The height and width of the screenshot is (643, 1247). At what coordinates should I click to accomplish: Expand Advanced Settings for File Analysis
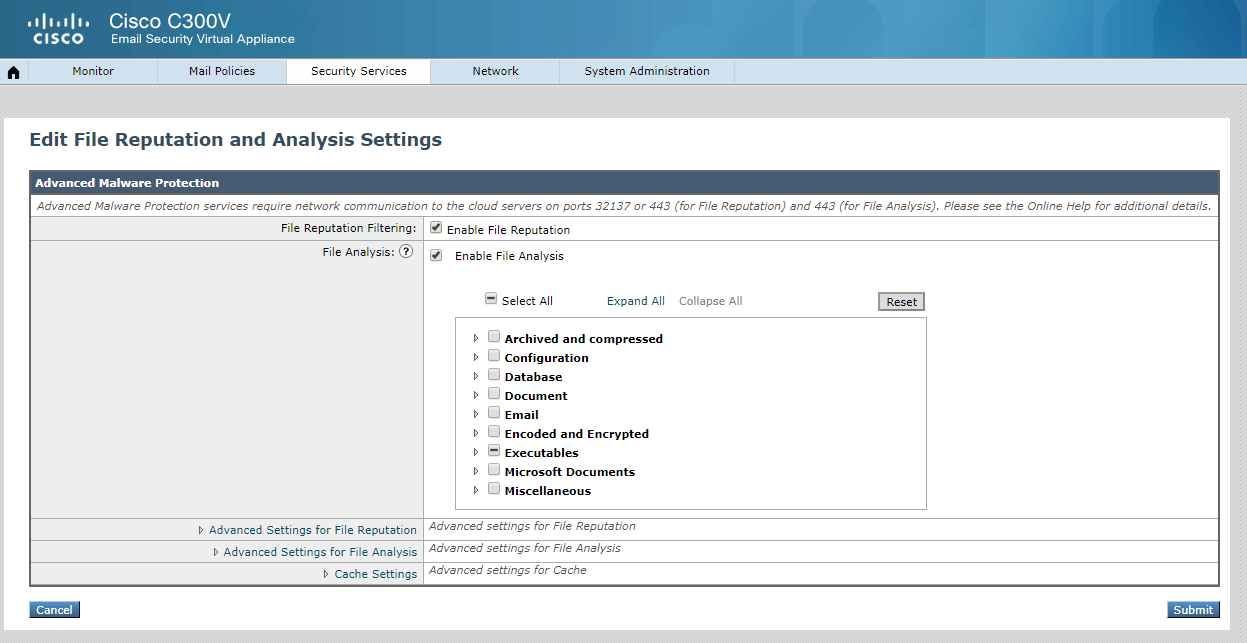(x=315, y=552)
